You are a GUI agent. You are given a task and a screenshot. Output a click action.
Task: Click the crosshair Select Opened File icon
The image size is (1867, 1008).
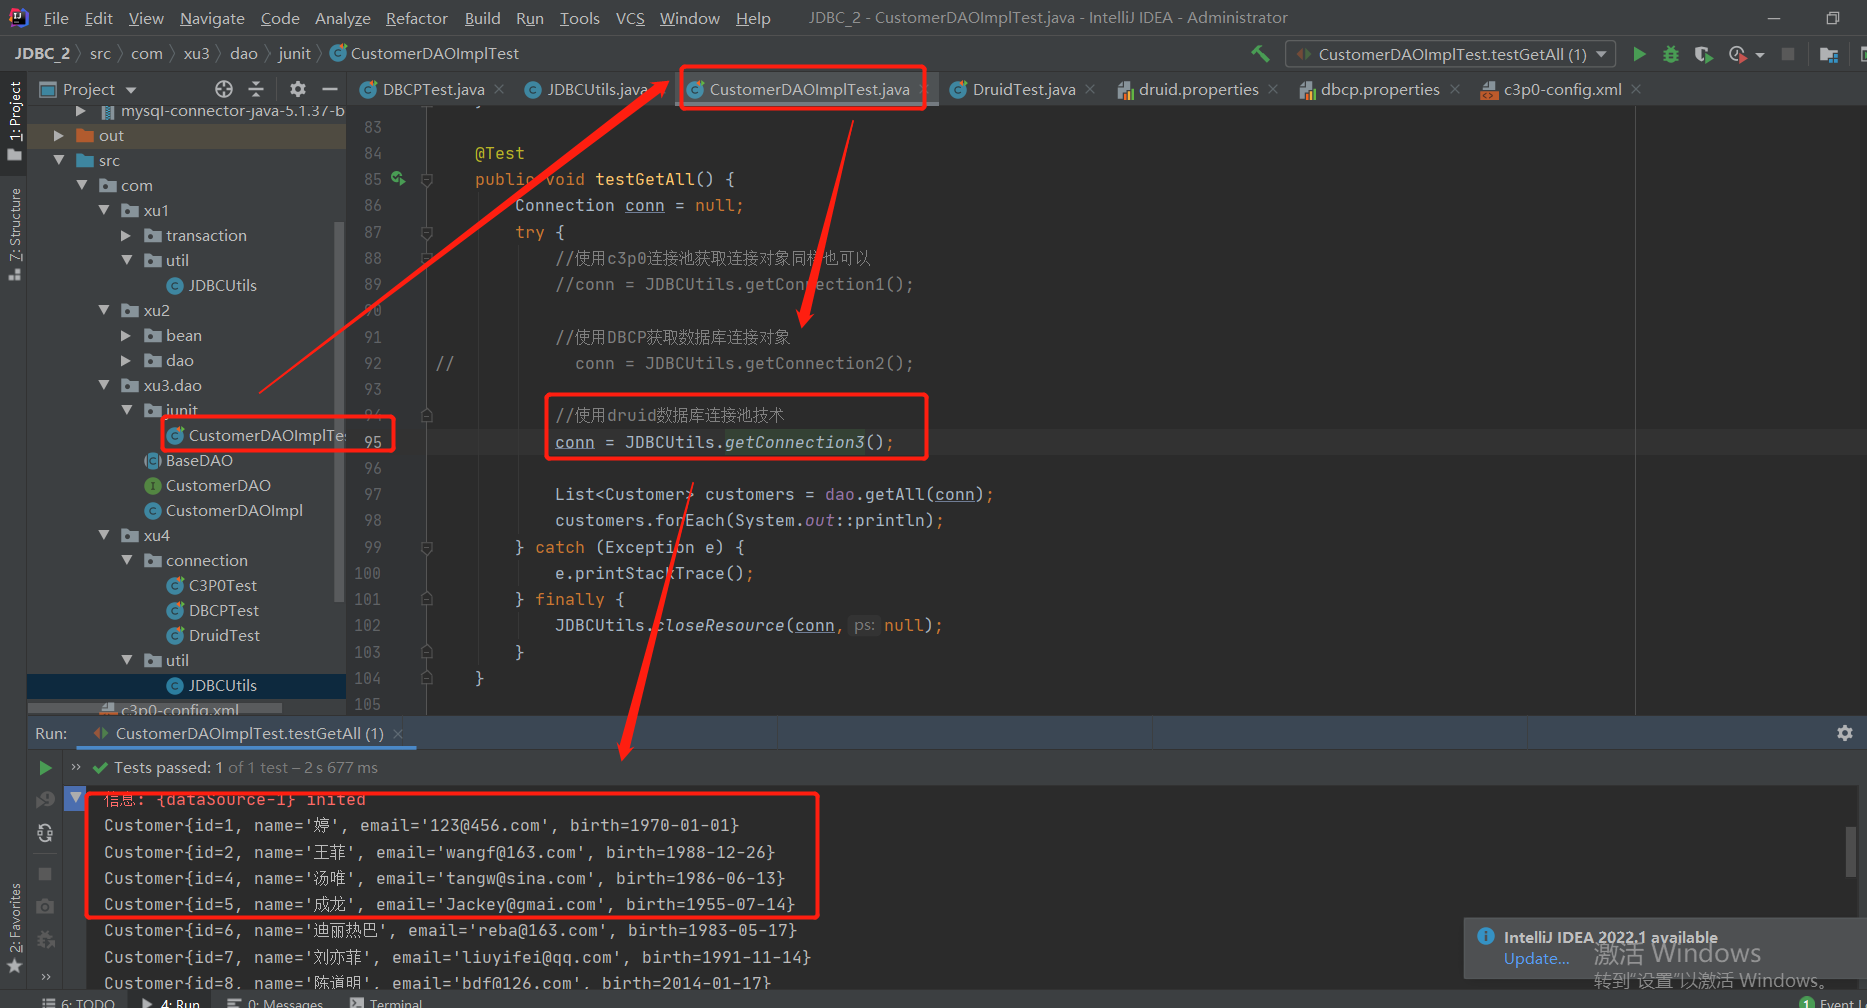224,89
